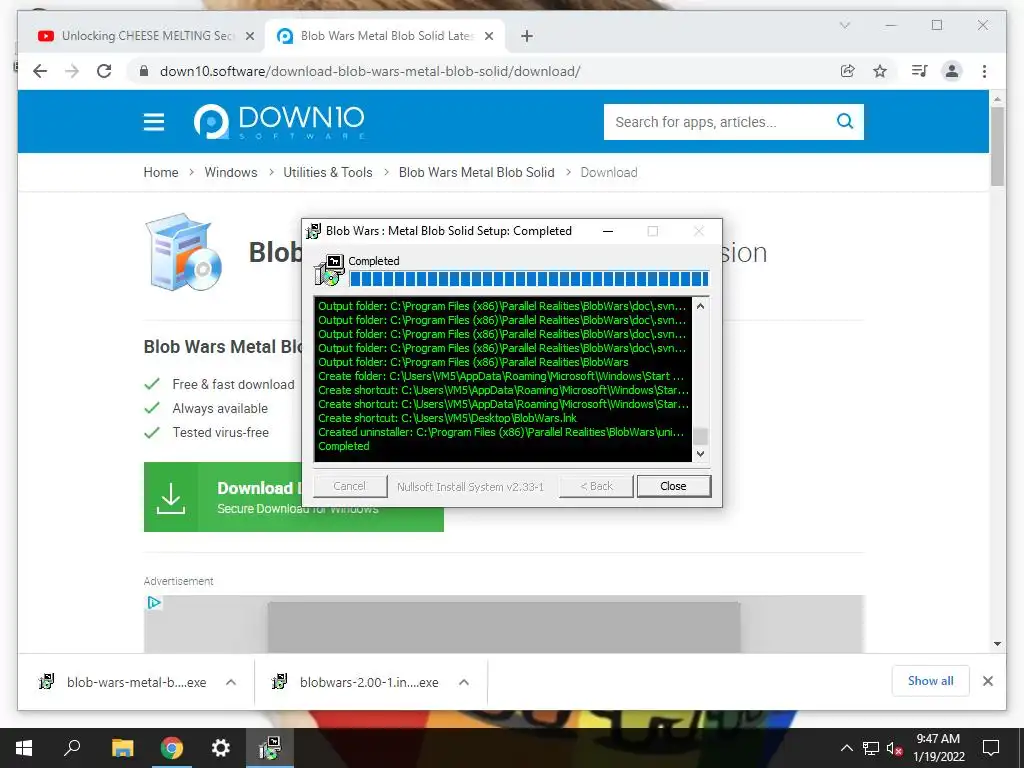Viewport: 1024px width, 768px height.
Task: Select 'Created uninstaller' log line
Action: click(501, 432)
